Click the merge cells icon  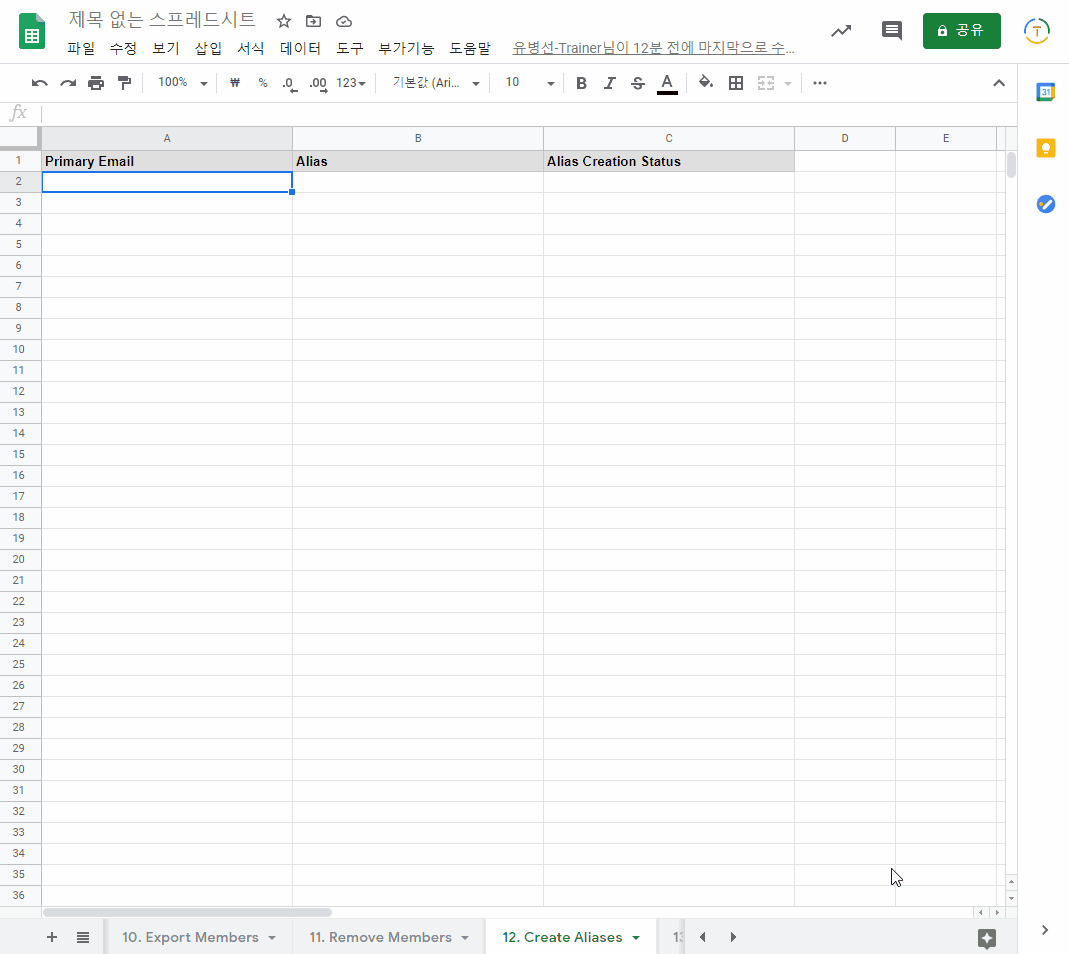(766, 83)
